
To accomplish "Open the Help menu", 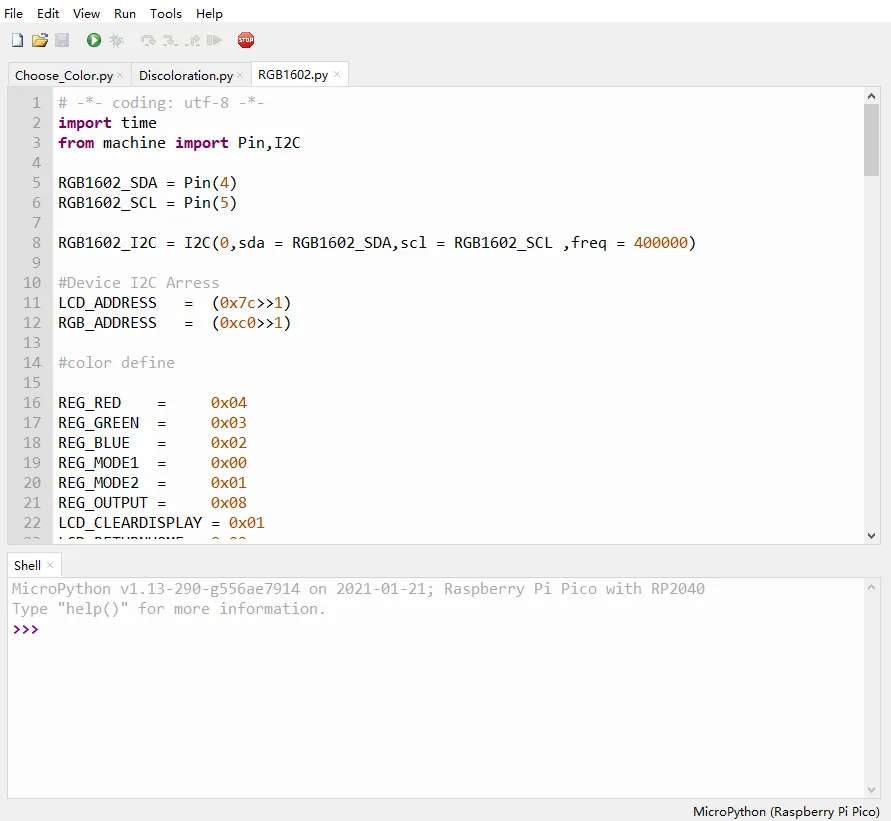I will (209, 14).
